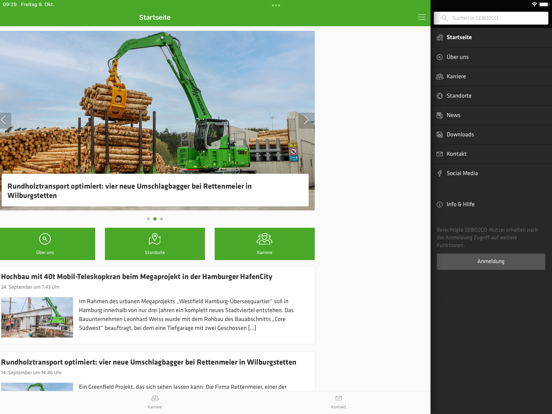Show previous slide with left carousel arrow
Screen dimensions: 552x414
5,120
